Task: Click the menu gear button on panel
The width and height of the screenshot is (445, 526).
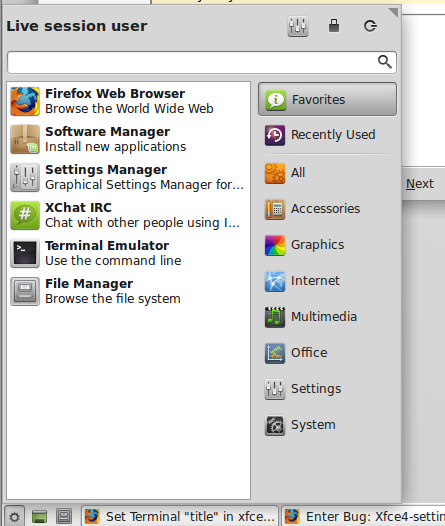Action: pyautogui.click(x=14, y=517)
